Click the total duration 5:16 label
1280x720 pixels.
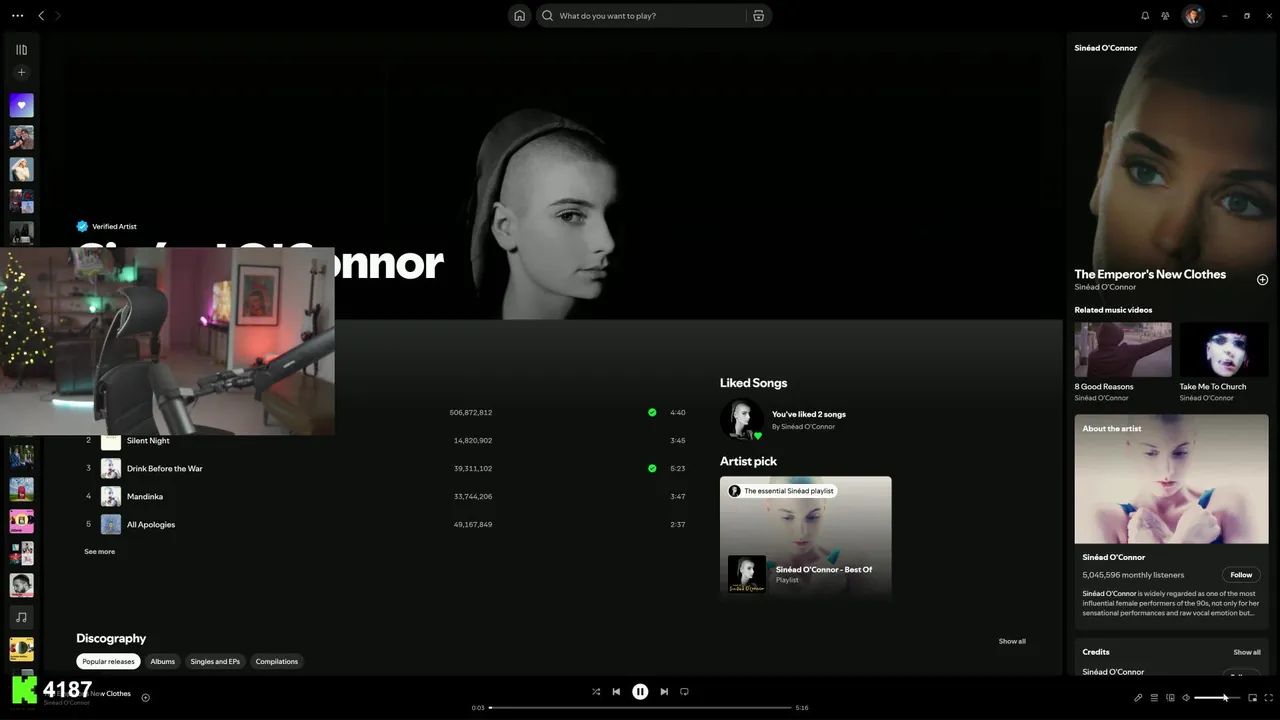(802, 708)
